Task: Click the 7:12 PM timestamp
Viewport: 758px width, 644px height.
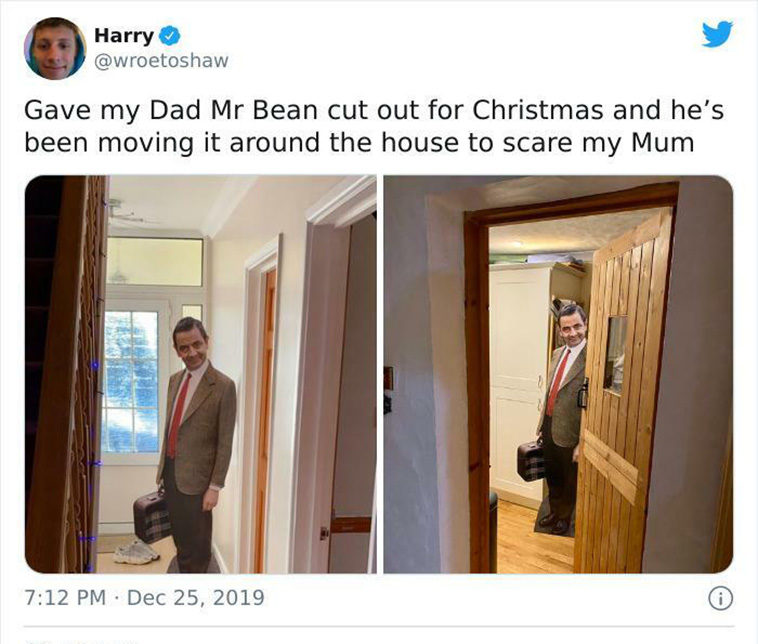Action: tap(65, 598)
